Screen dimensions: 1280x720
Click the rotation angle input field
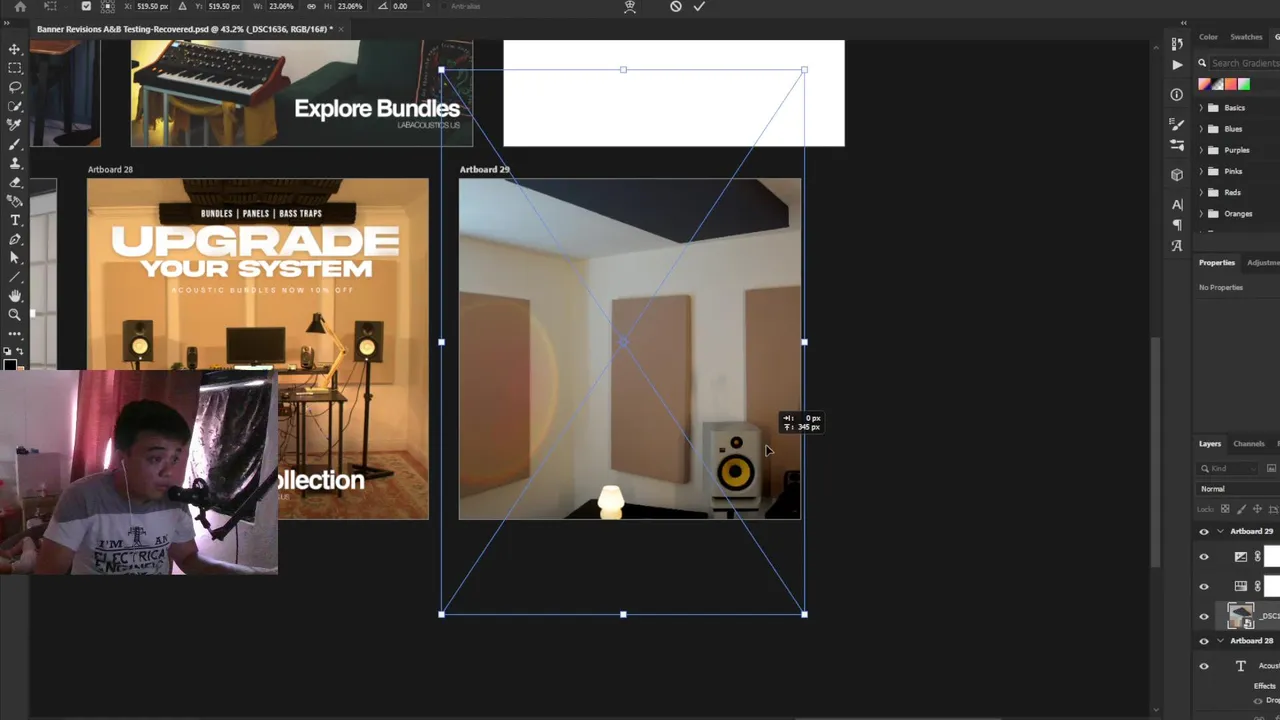(406, 6)
